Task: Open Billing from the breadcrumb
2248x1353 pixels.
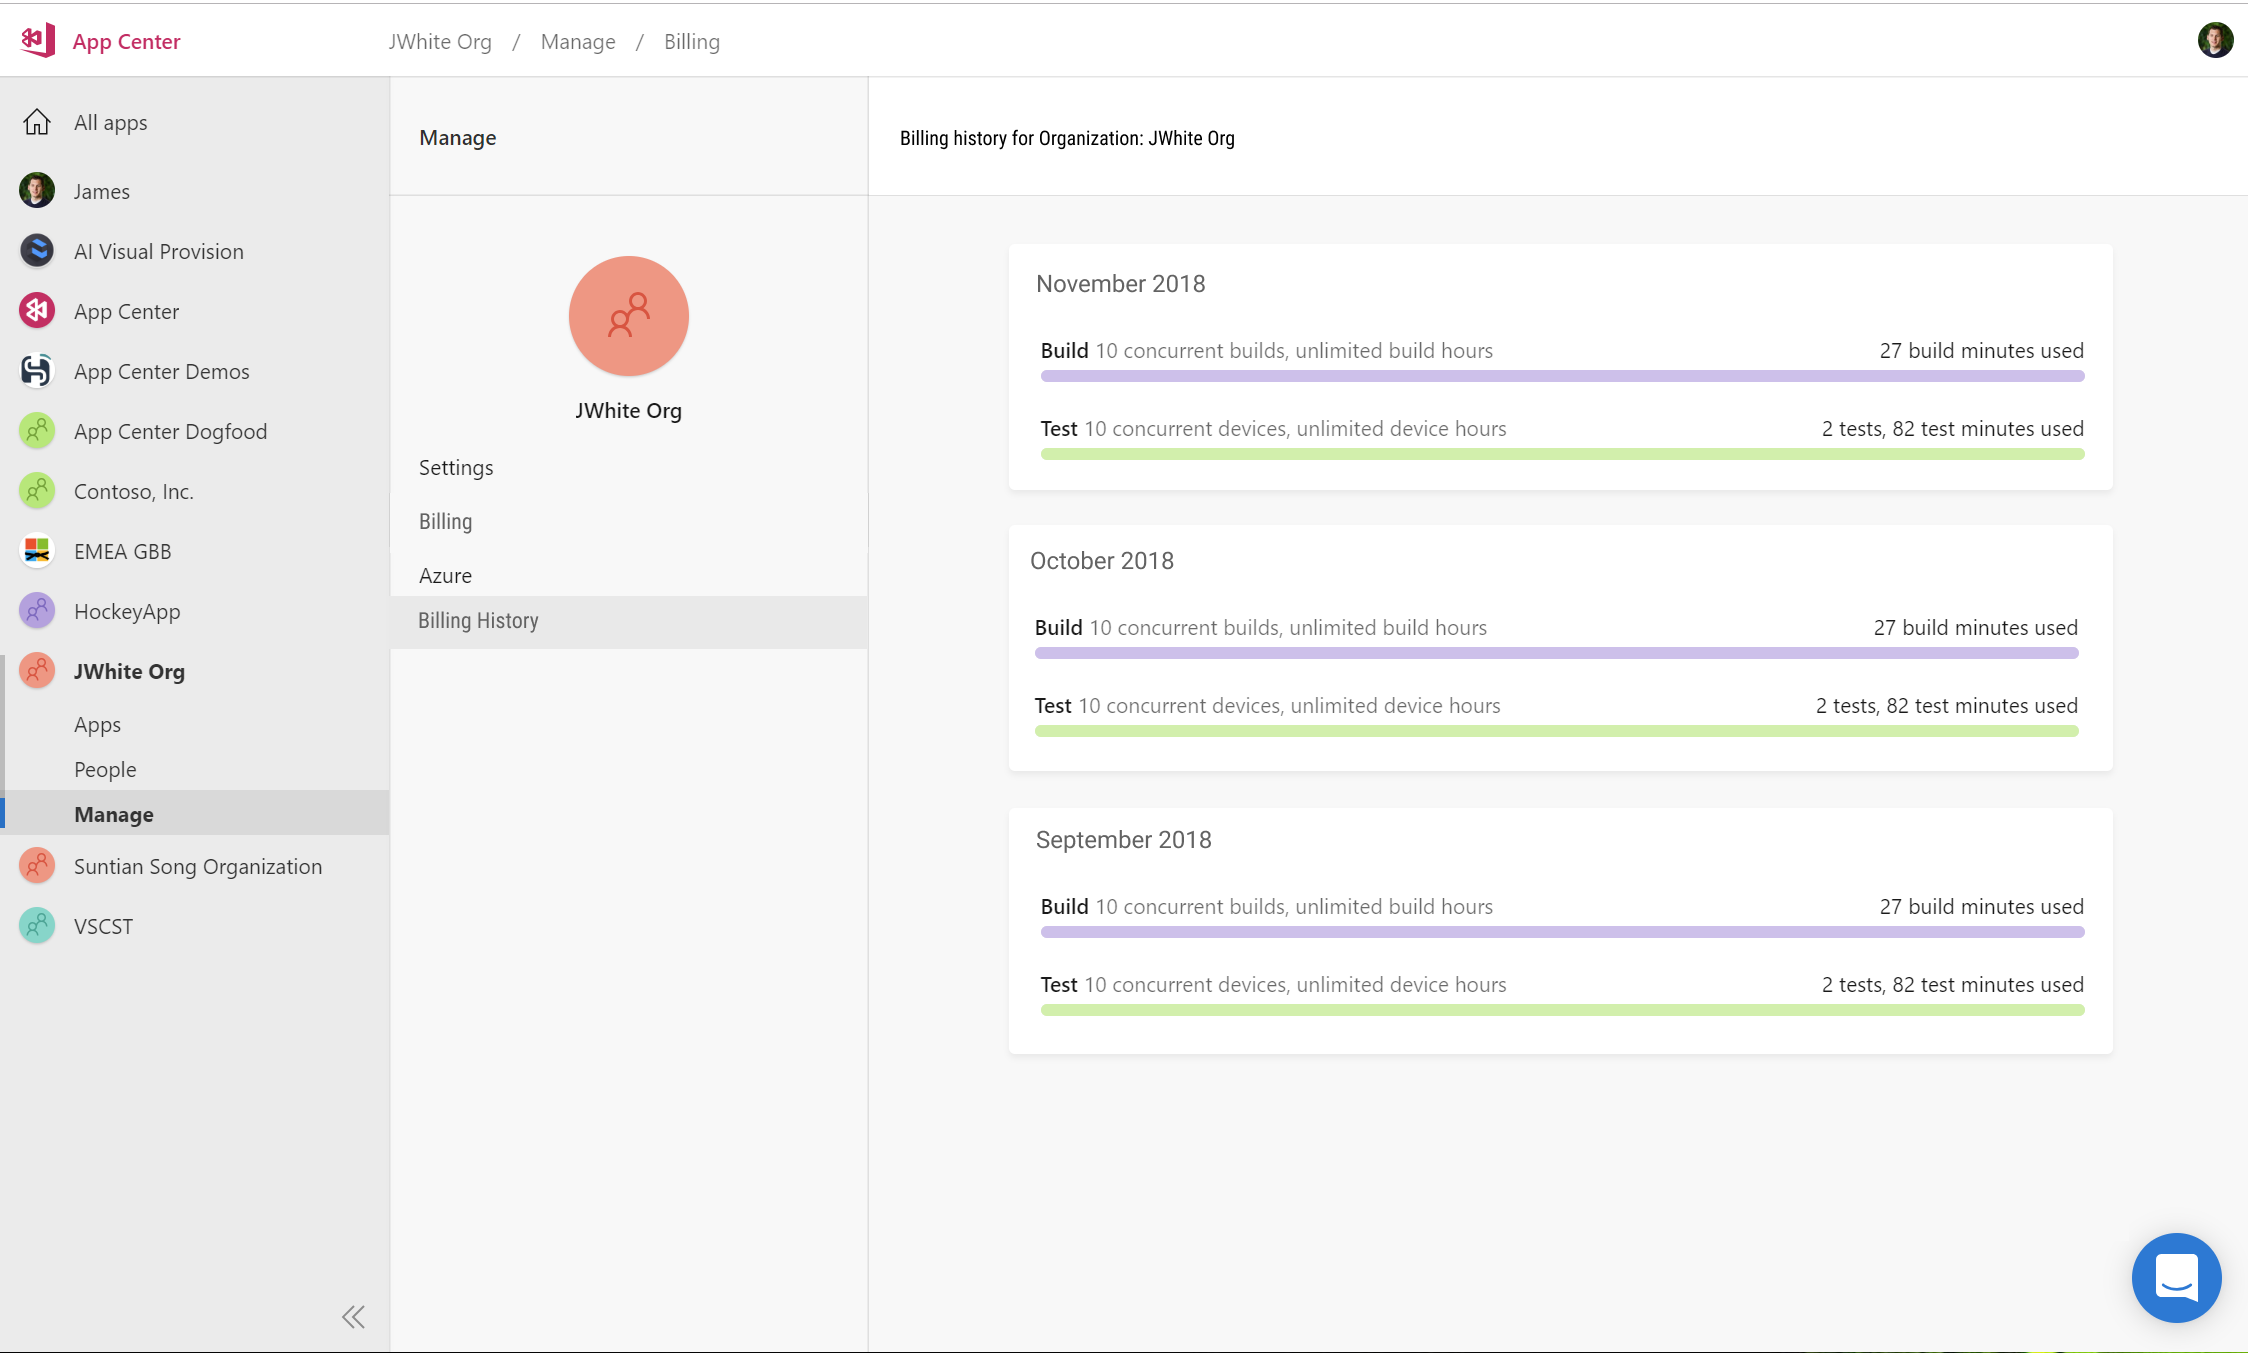Action: point(691,41)
